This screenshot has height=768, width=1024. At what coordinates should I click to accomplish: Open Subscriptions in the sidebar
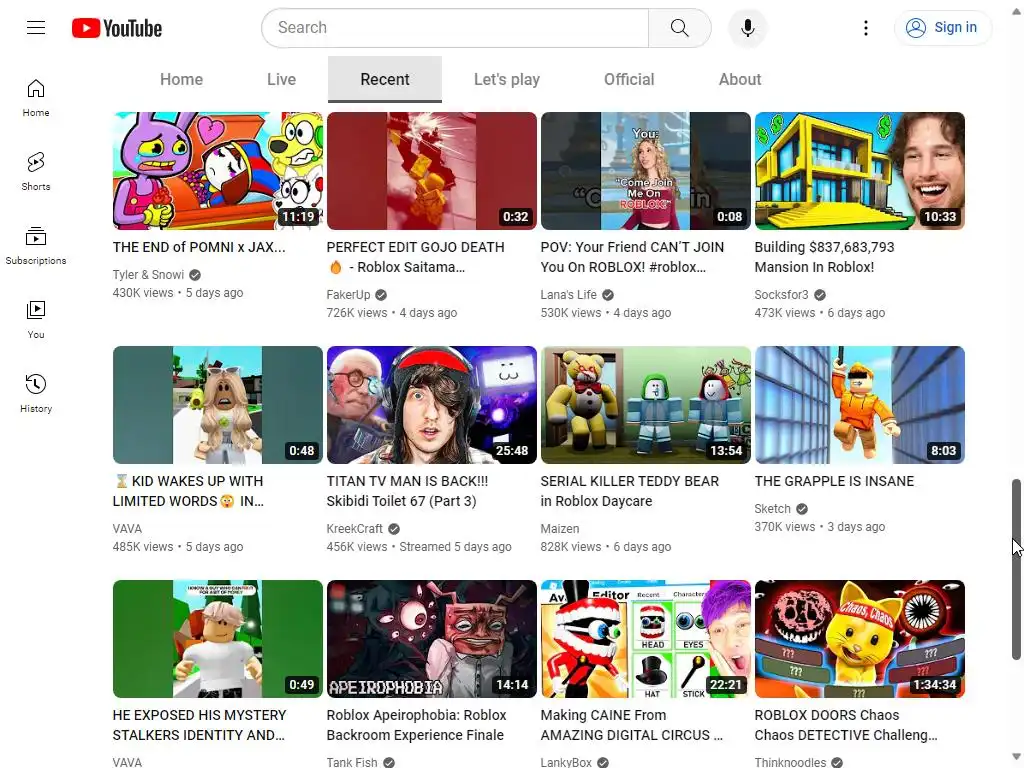point(36,246)
